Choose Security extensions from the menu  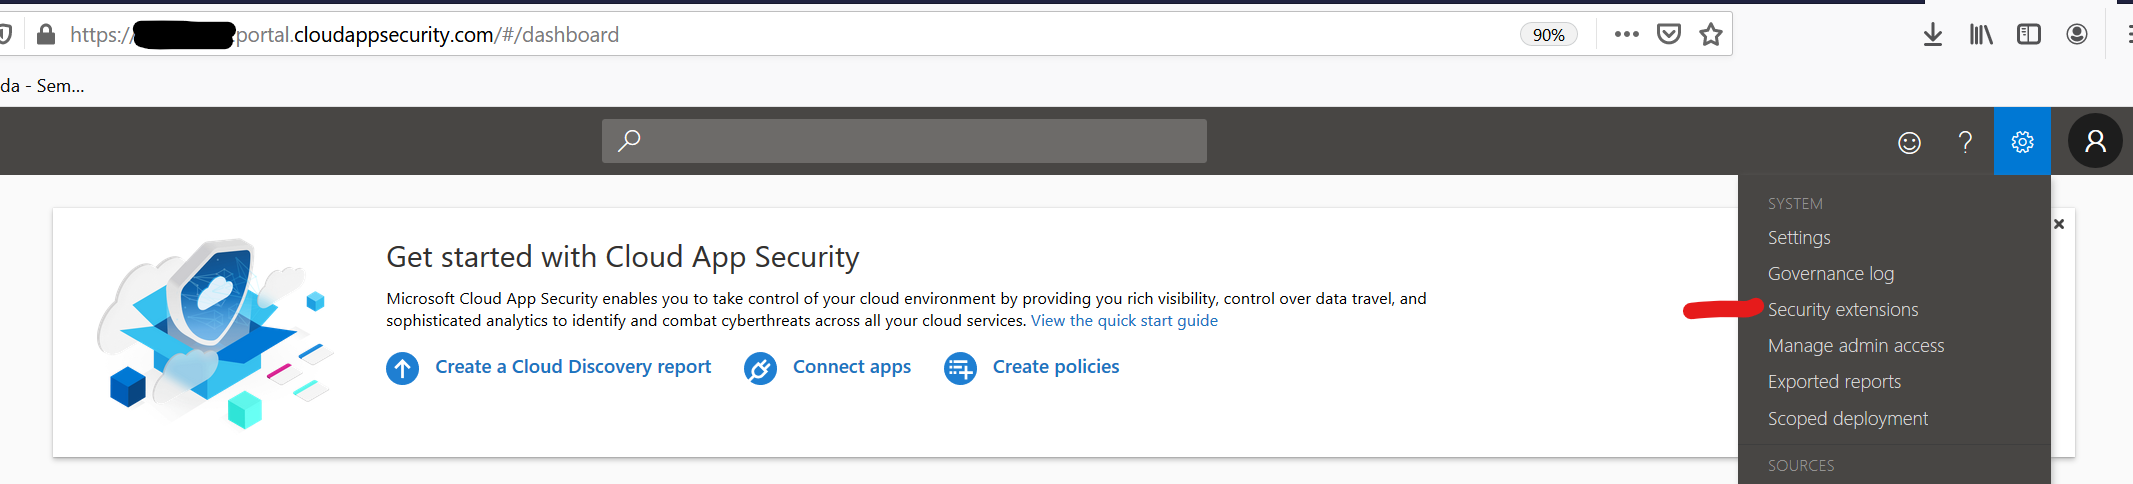(x=1843, y=310)
